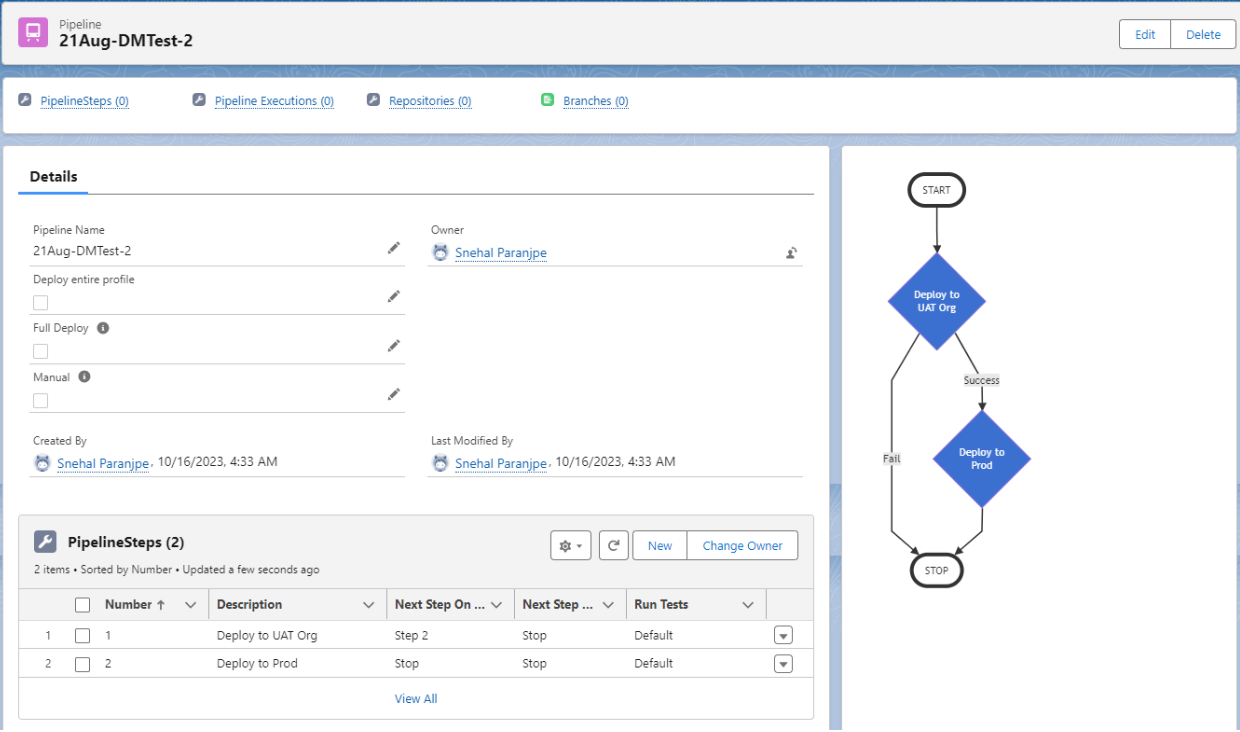Open Branches (0) related link
Viewport: 1240px width, 732px height.
[x=596, y=101]
